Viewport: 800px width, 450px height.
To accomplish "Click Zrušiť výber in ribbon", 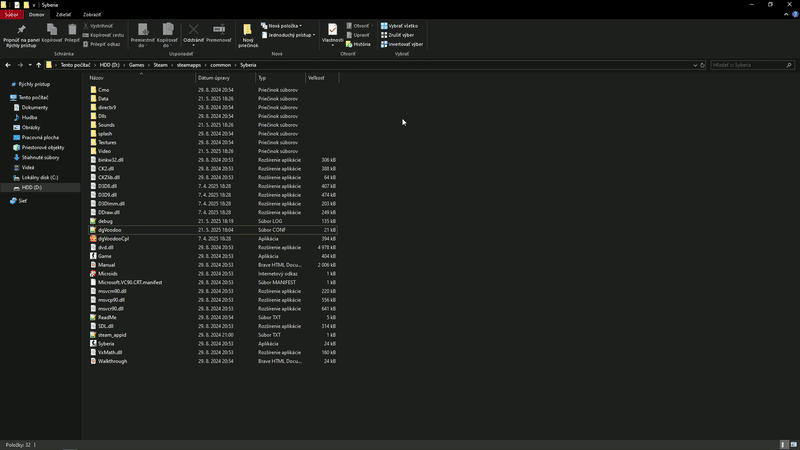I will click(397, 35).
